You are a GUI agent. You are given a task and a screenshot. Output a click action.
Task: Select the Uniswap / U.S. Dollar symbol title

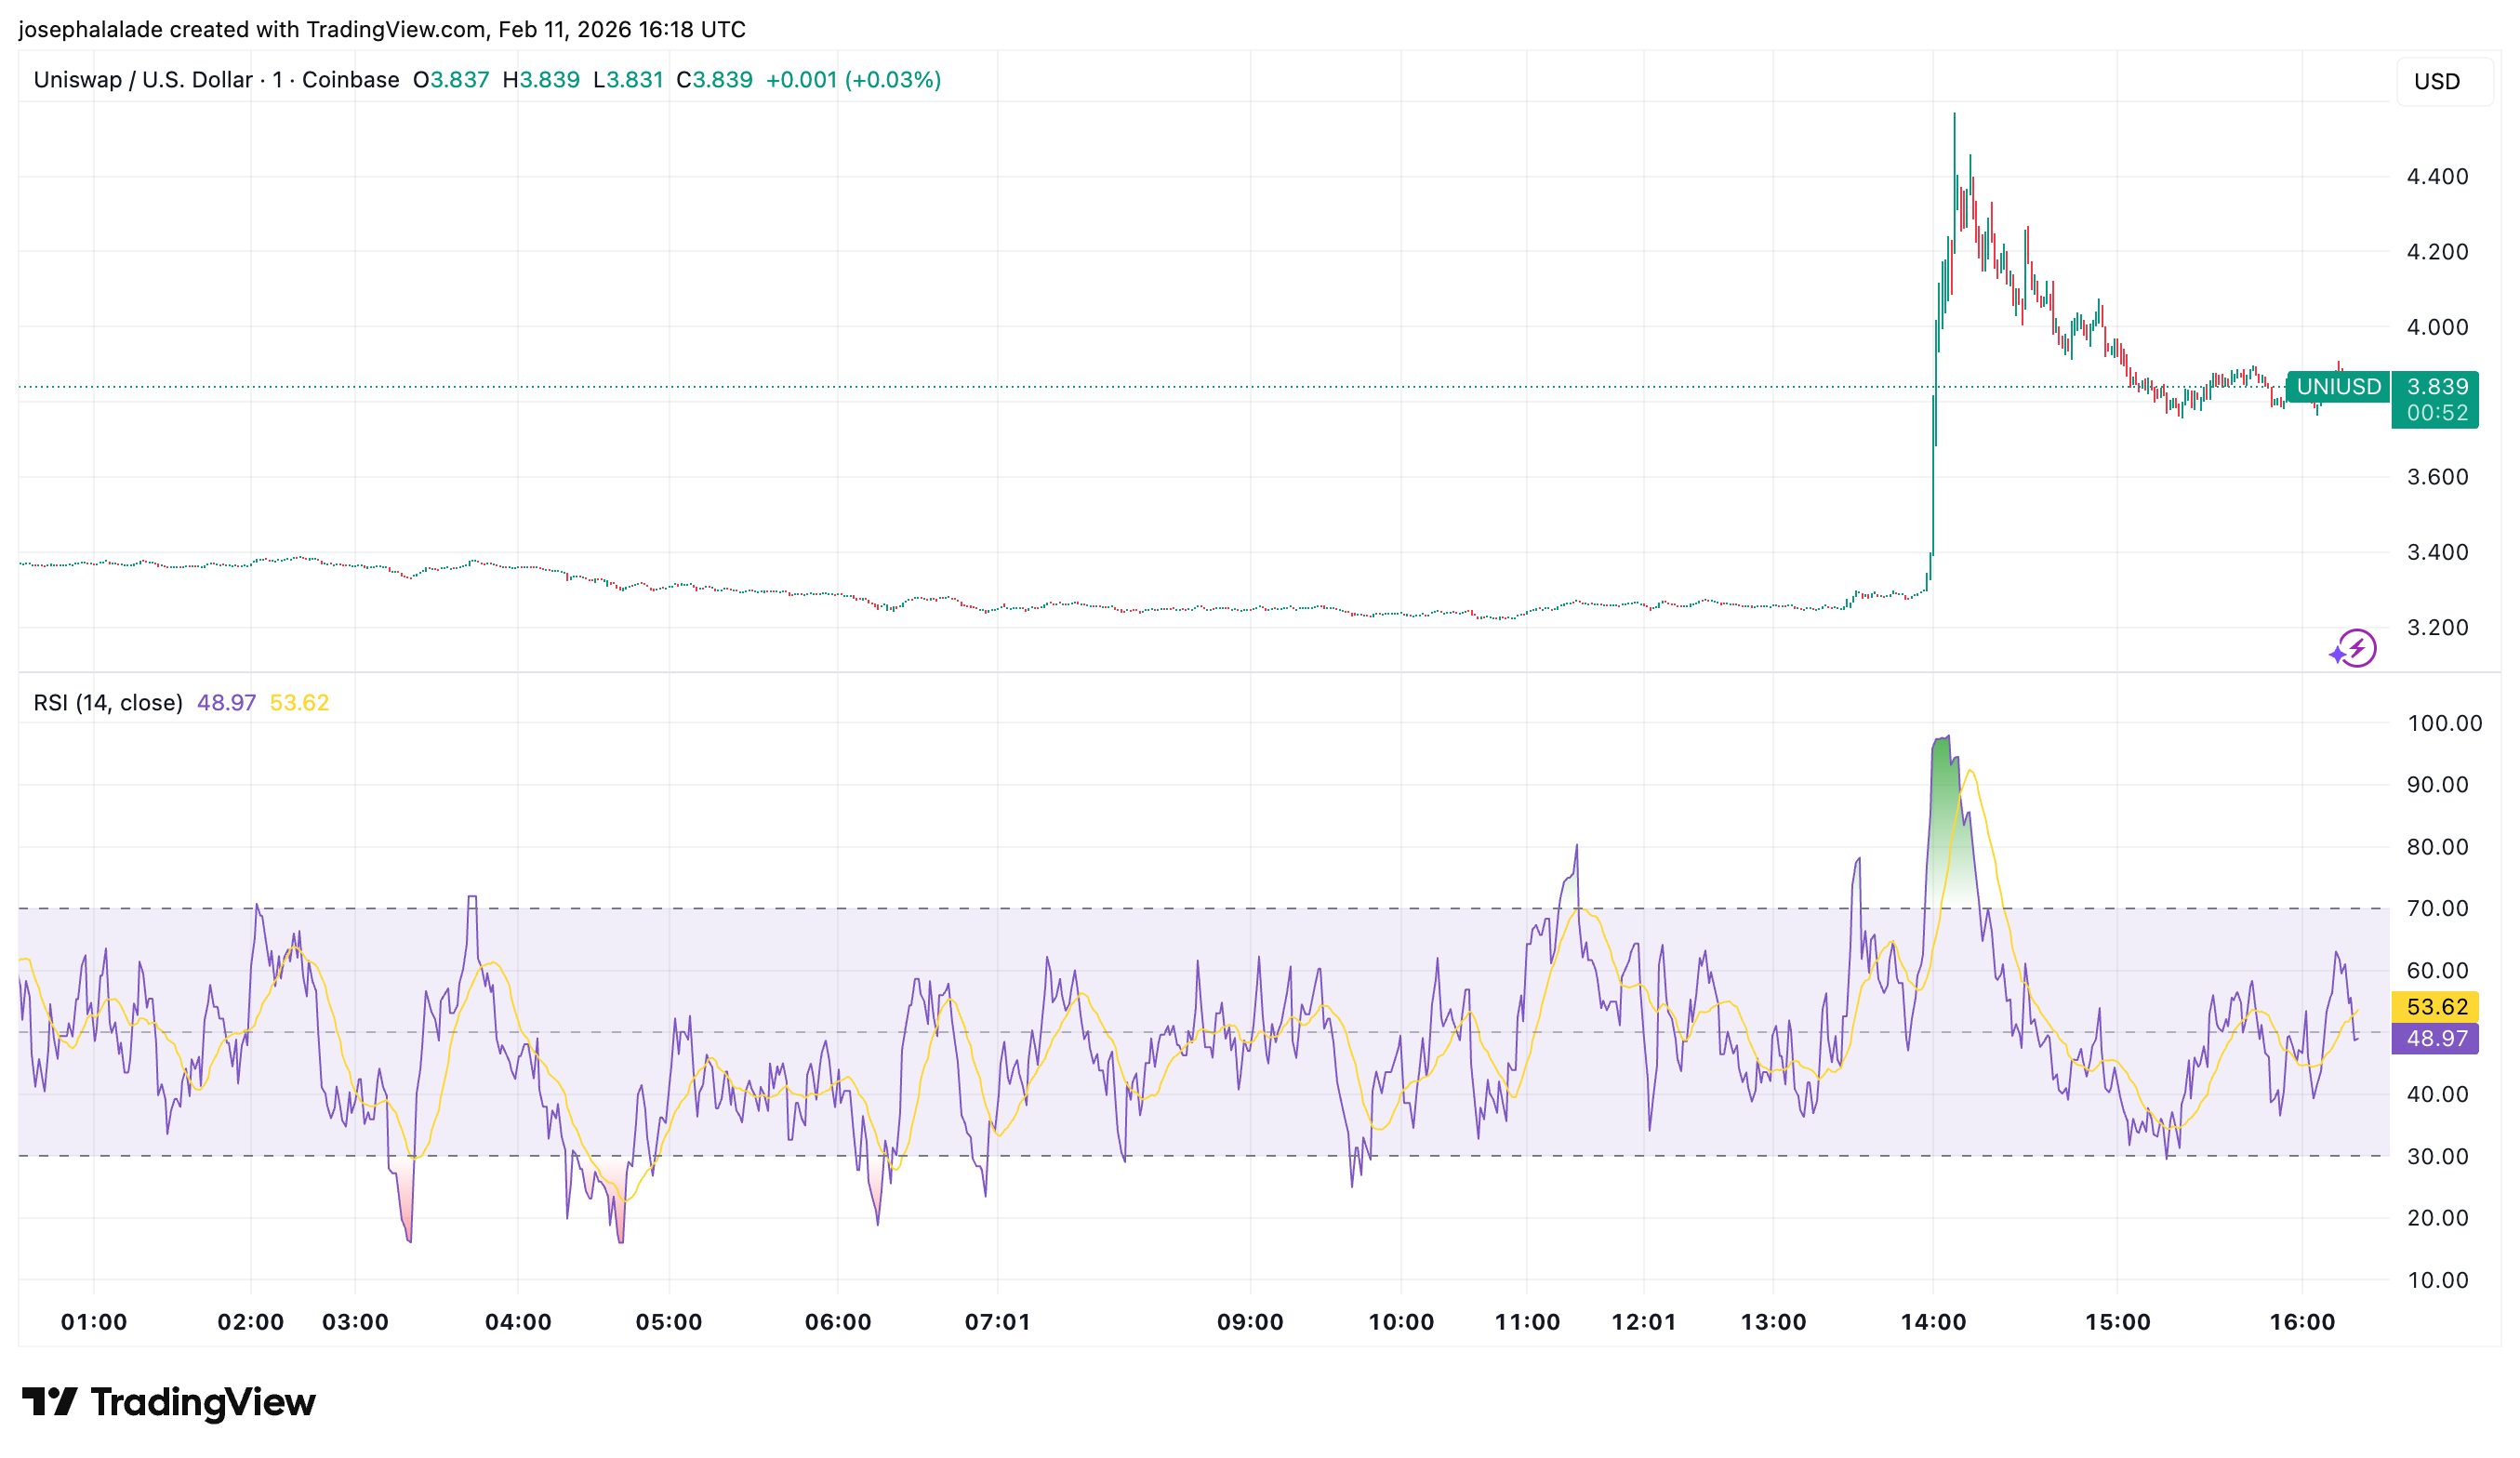(143, 80)
